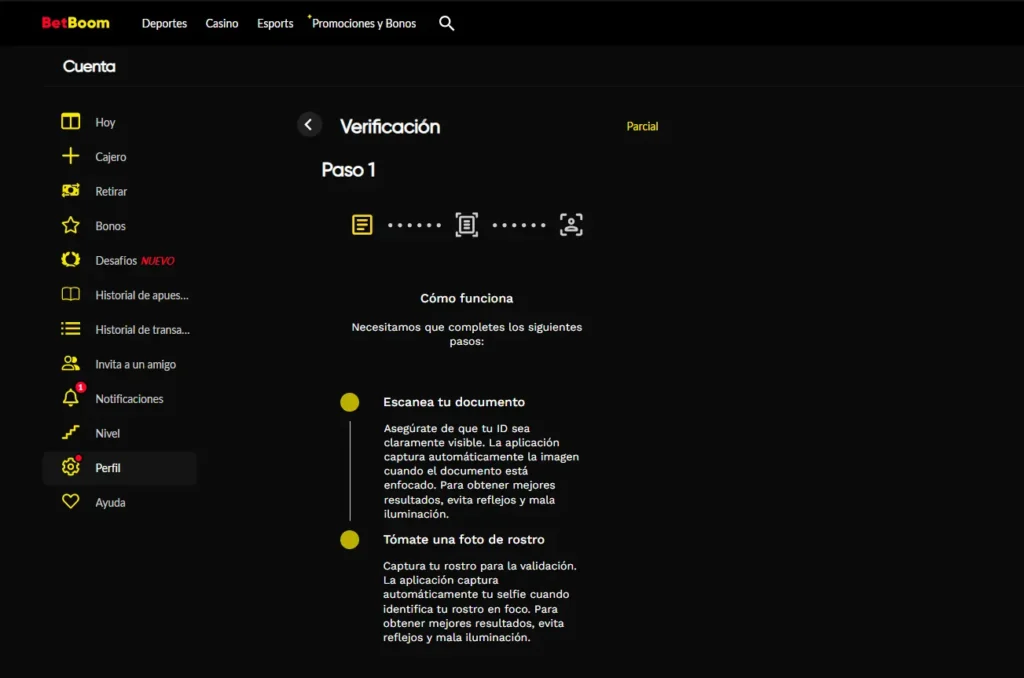Select the document scan step icon

tap(466, 225)
